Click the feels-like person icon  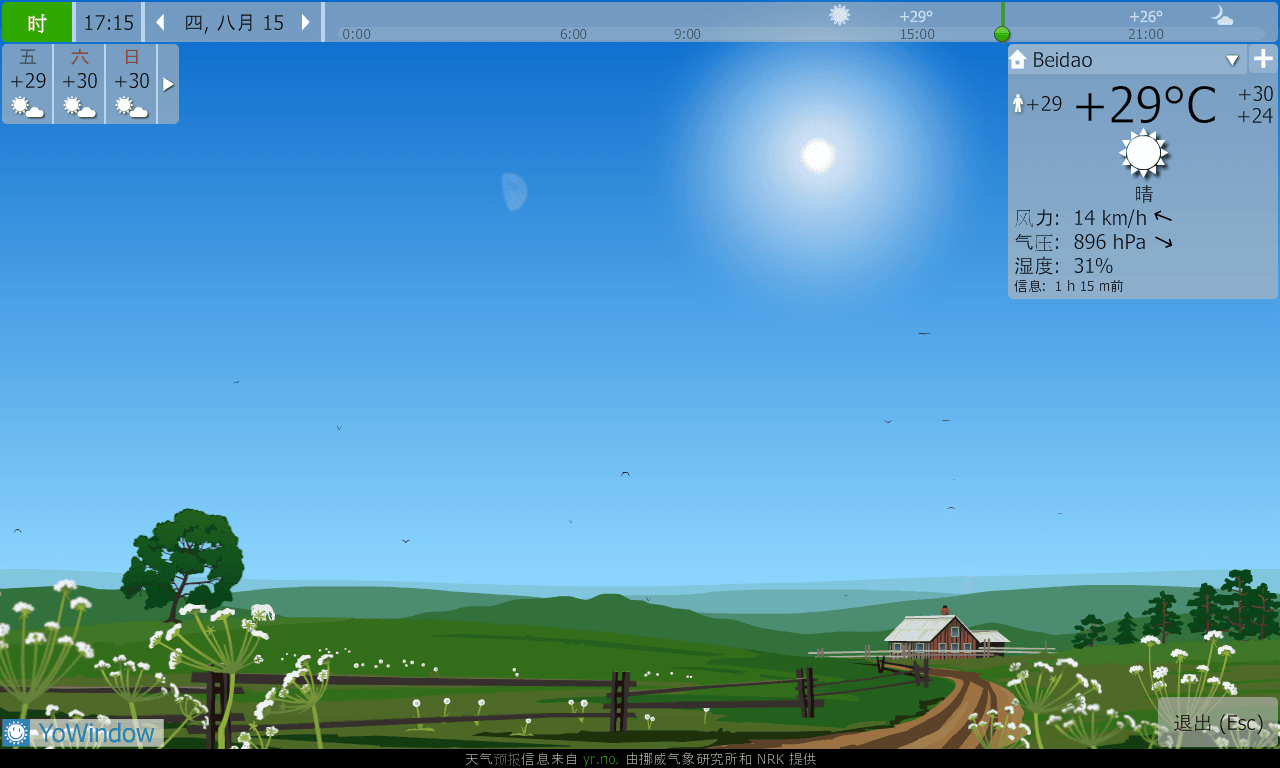coord(1018,104)
